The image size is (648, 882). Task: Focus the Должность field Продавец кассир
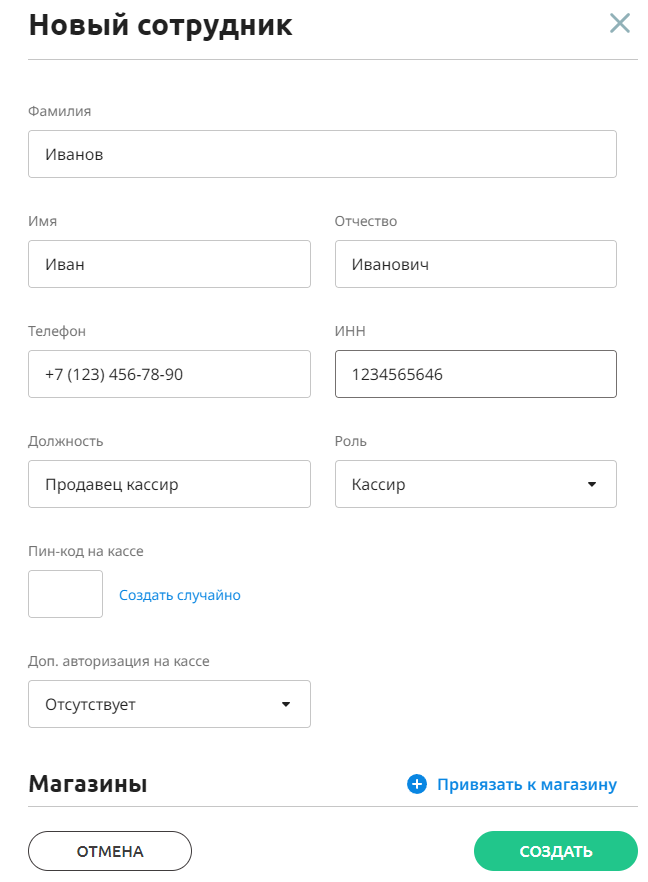coord(169,484)
